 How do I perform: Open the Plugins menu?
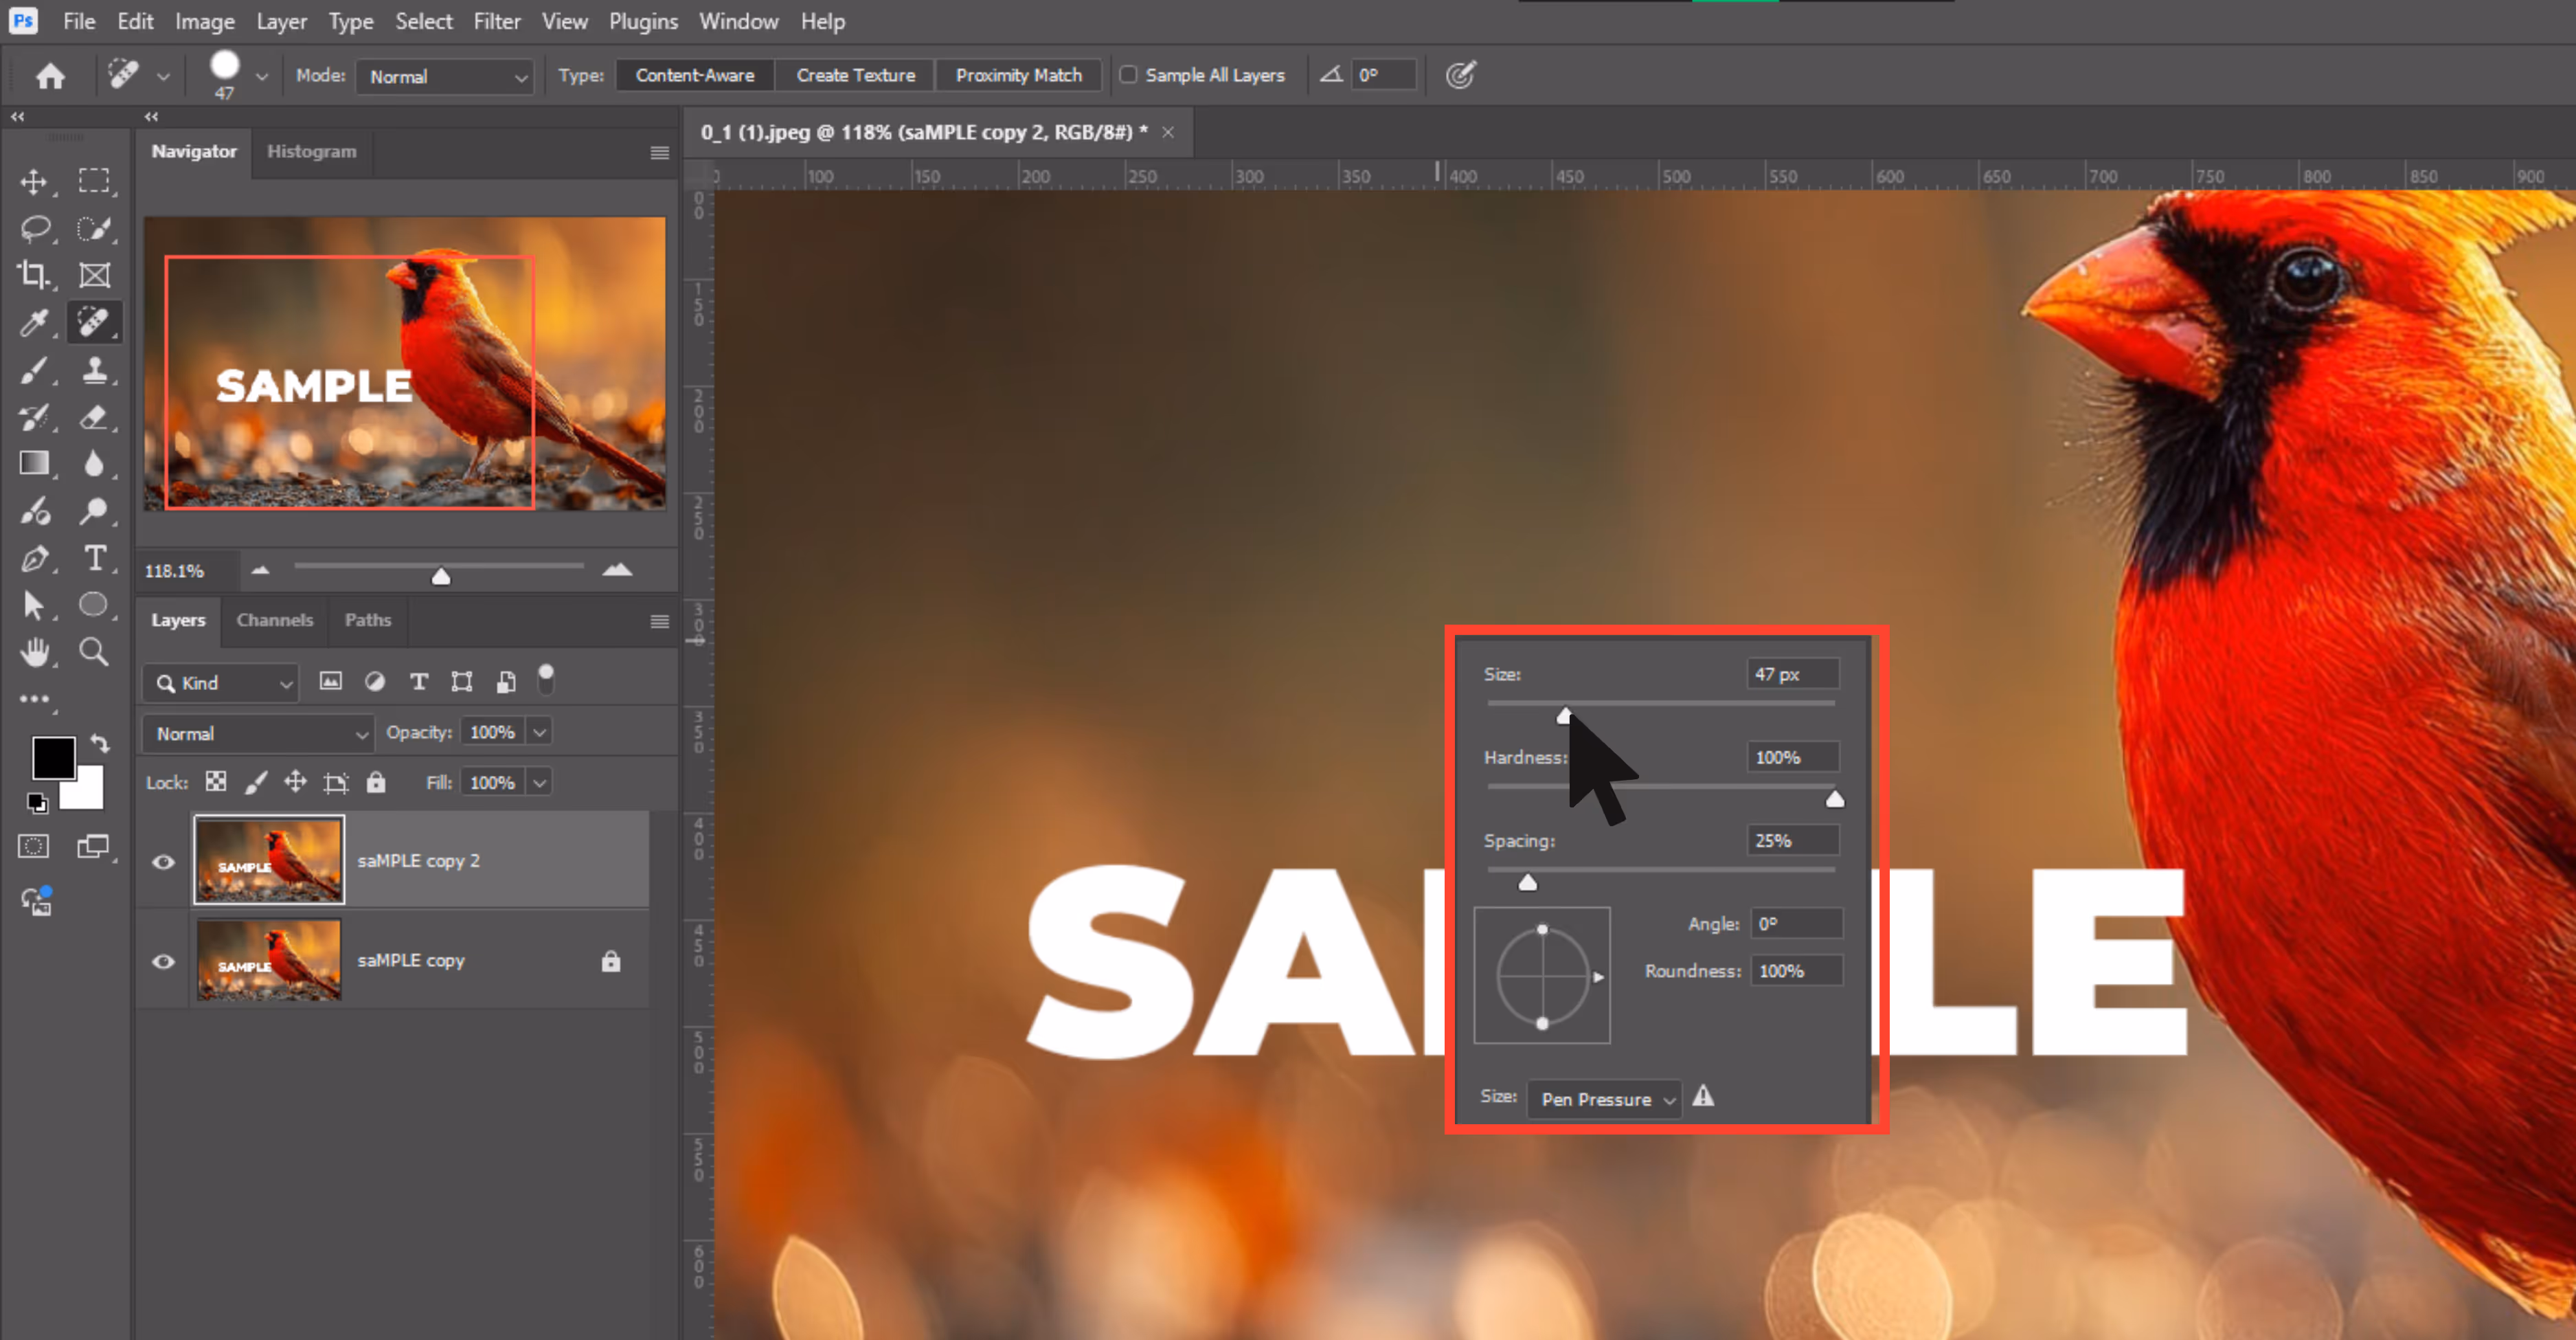coord(643,21)
